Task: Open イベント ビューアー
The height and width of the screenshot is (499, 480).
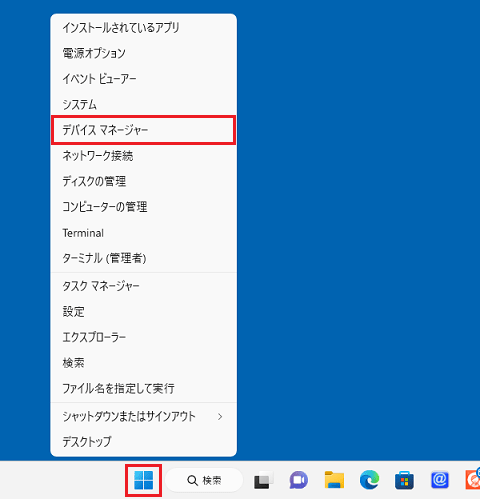Action: [x=144, y=79]
